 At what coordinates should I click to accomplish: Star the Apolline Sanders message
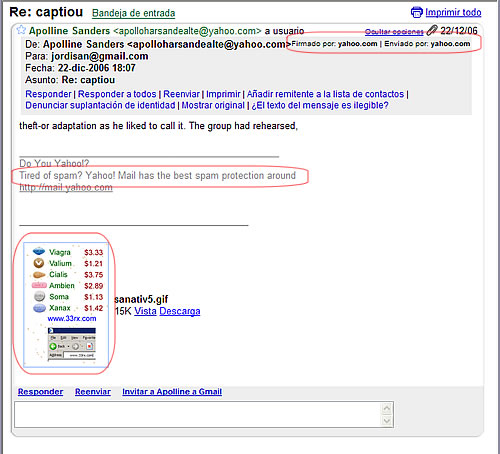21,30
